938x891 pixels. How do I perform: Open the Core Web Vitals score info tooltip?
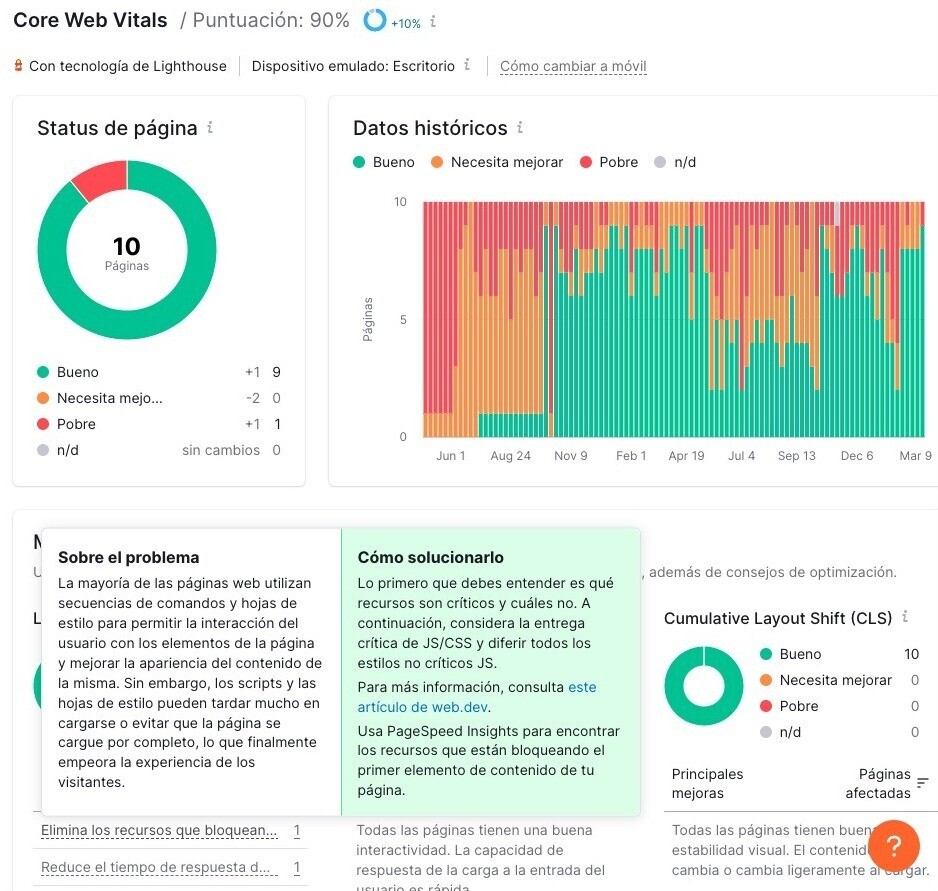pos(432,21)
